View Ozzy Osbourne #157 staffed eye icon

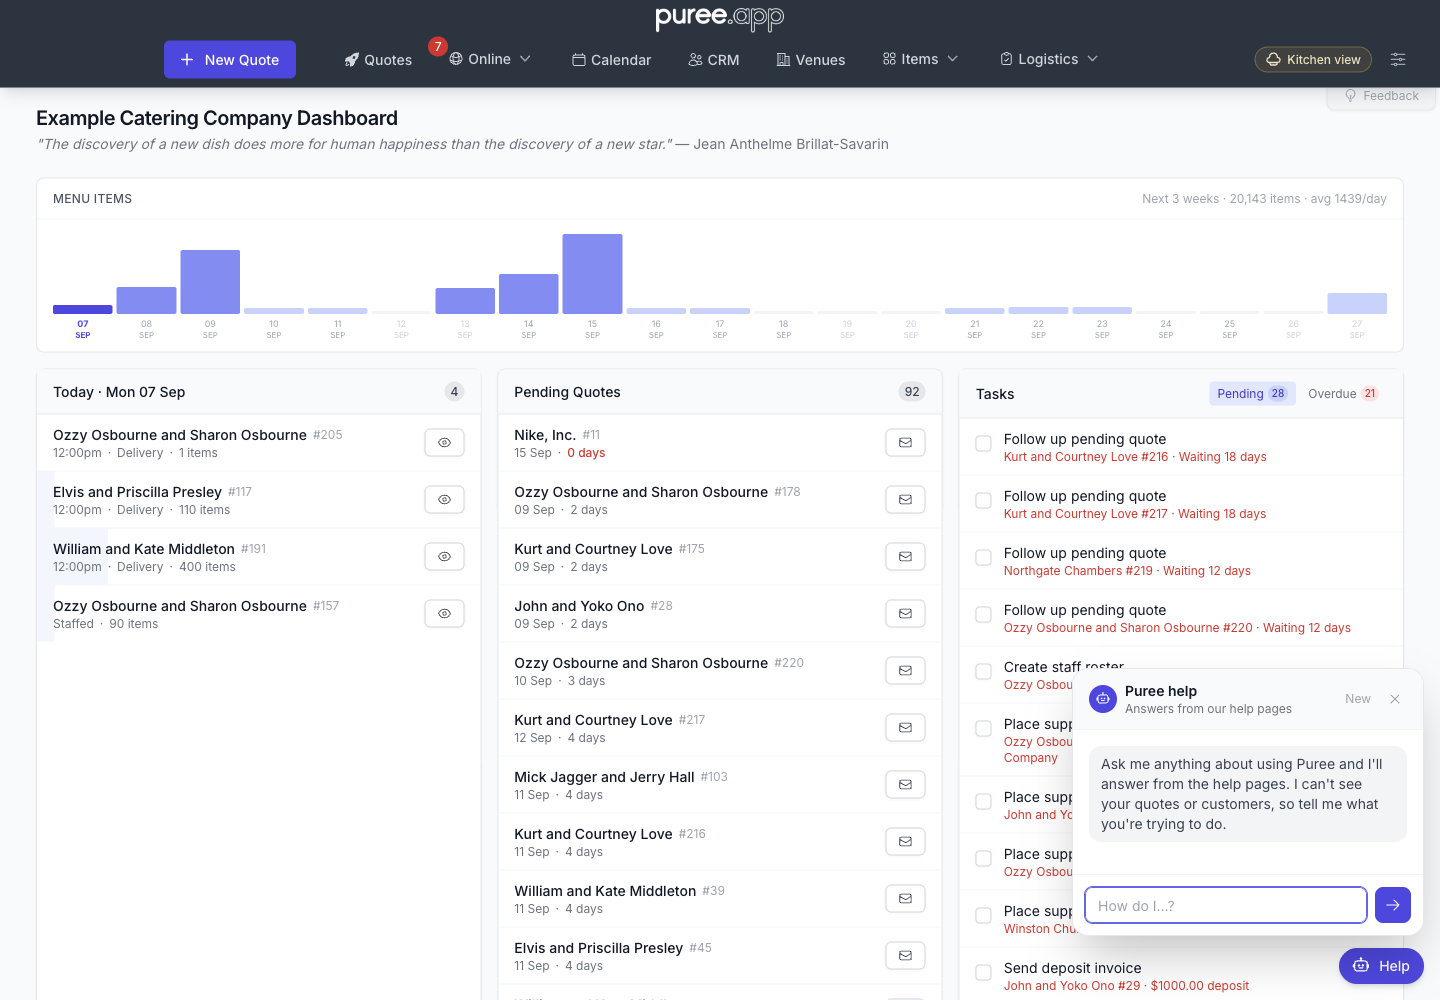point(445,613)
